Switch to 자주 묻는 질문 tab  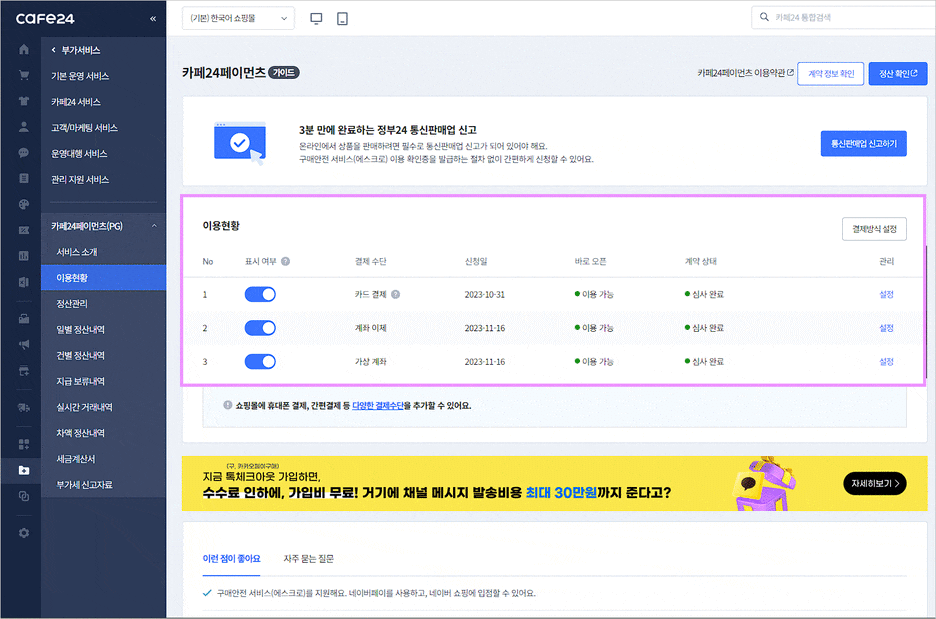(x=308, y=559)
